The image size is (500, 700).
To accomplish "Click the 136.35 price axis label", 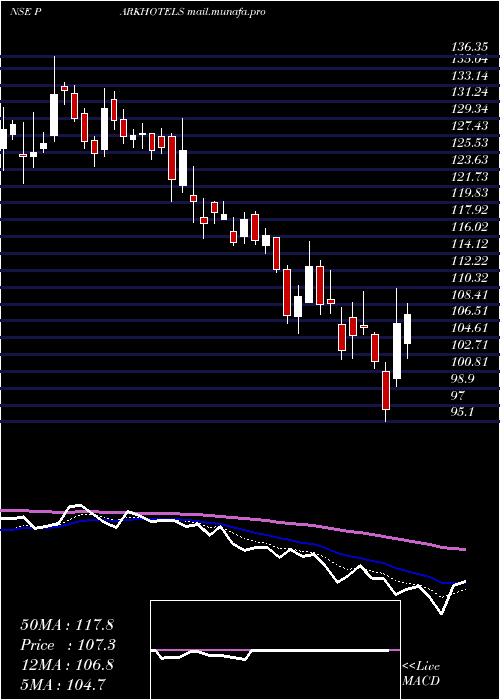I will pos(470,47).
